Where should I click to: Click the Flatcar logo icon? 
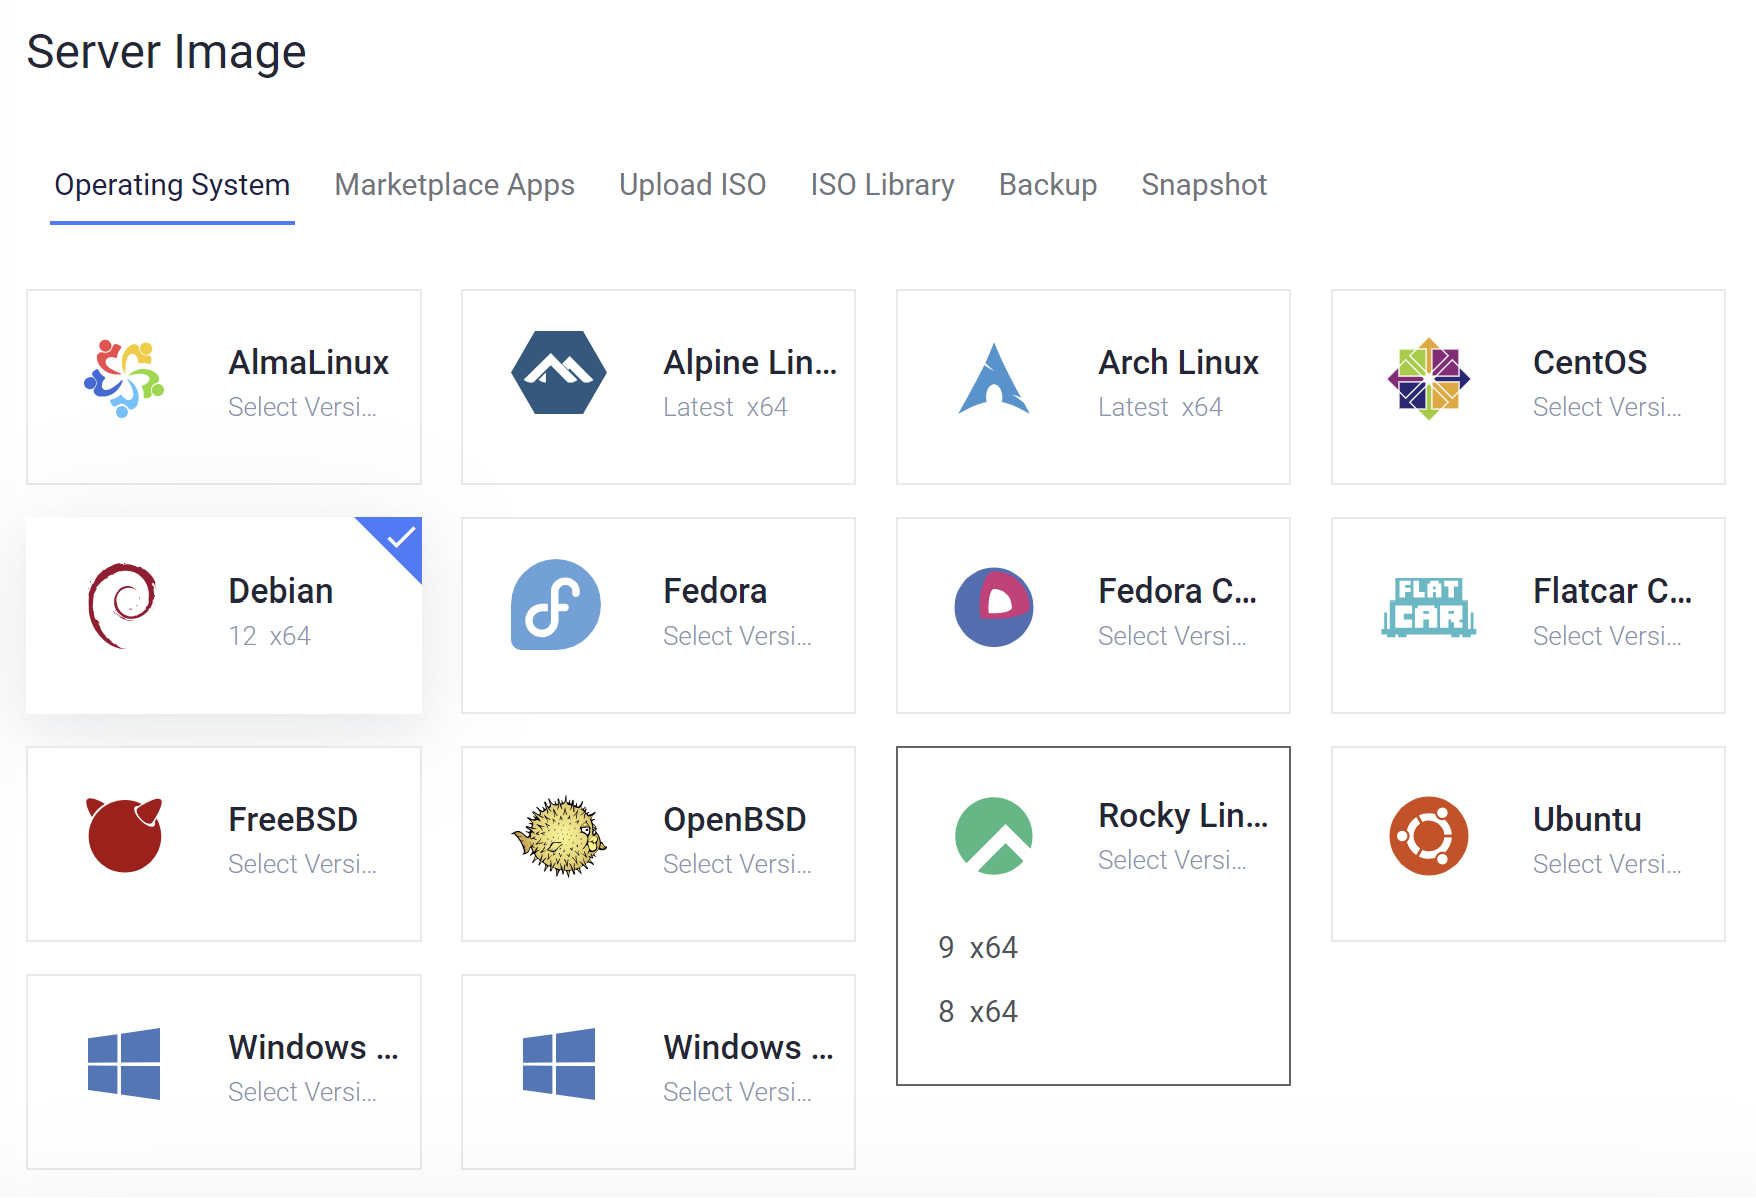[1429, 607]
